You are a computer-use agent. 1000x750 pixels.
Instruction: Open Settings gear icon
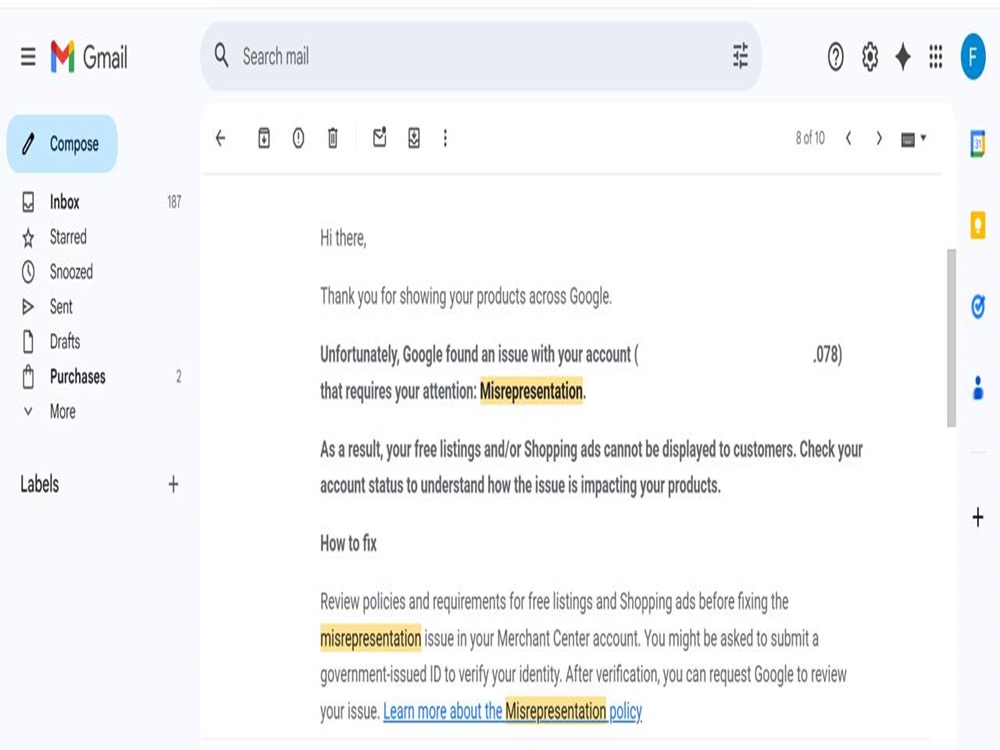(x=870, y=57)
